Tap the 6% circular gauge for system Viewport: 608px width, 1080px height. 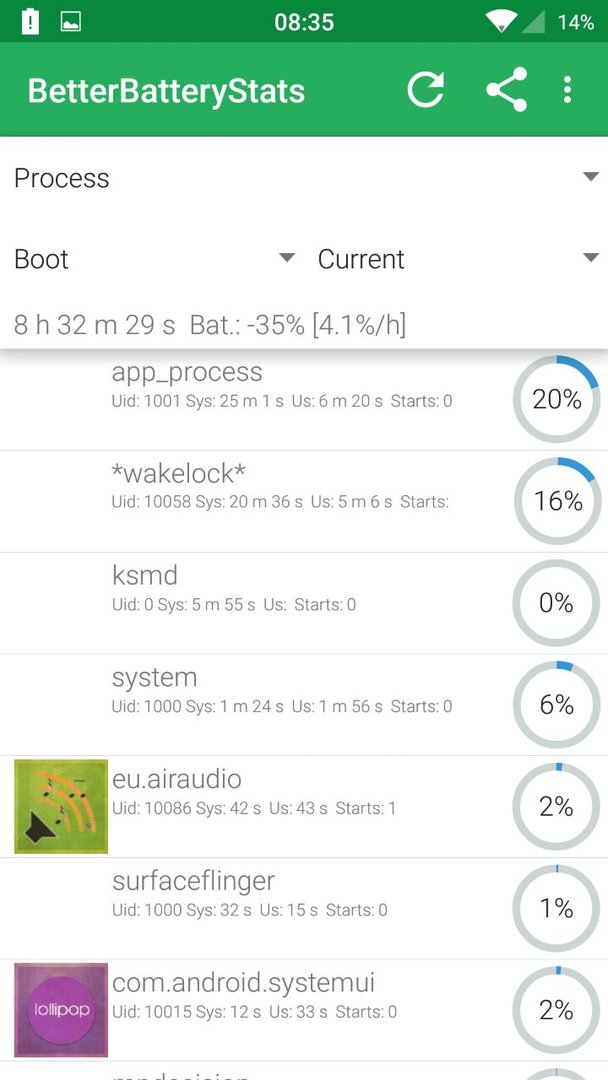tap(556, 705)
